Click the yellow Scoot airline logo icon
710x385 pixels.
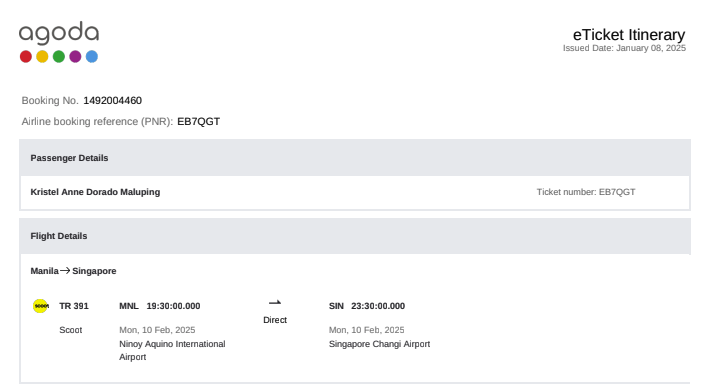pyautogui.click(x=41, y=306)
